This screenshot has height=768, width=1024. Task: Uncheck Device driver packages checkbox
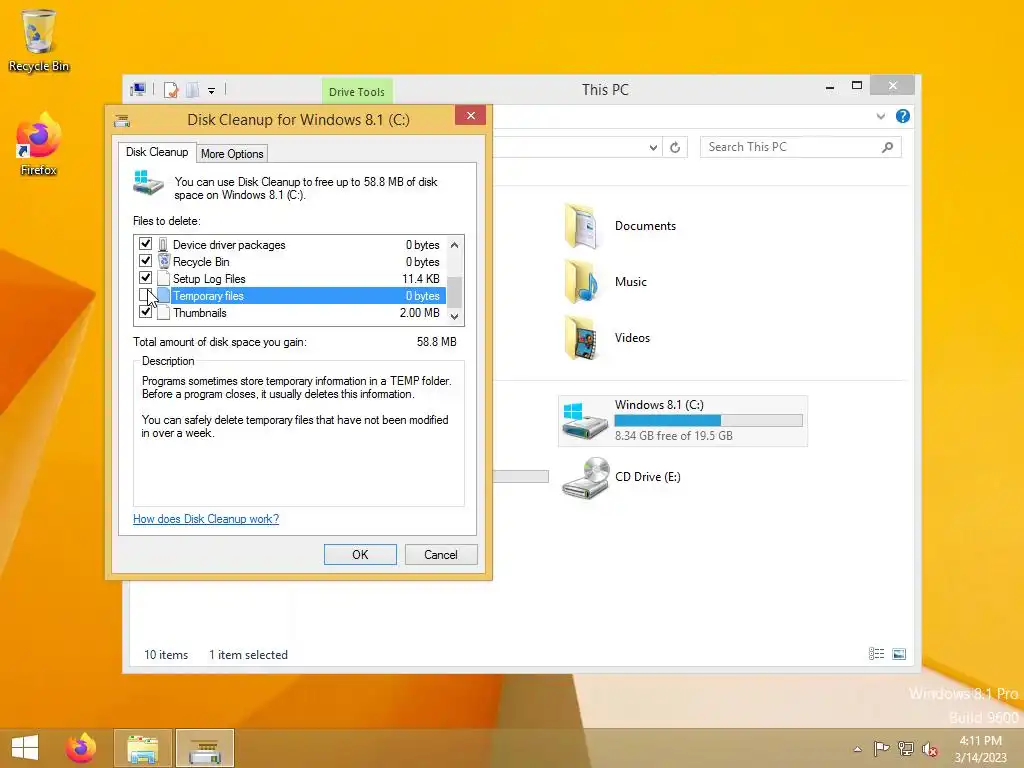146,244
